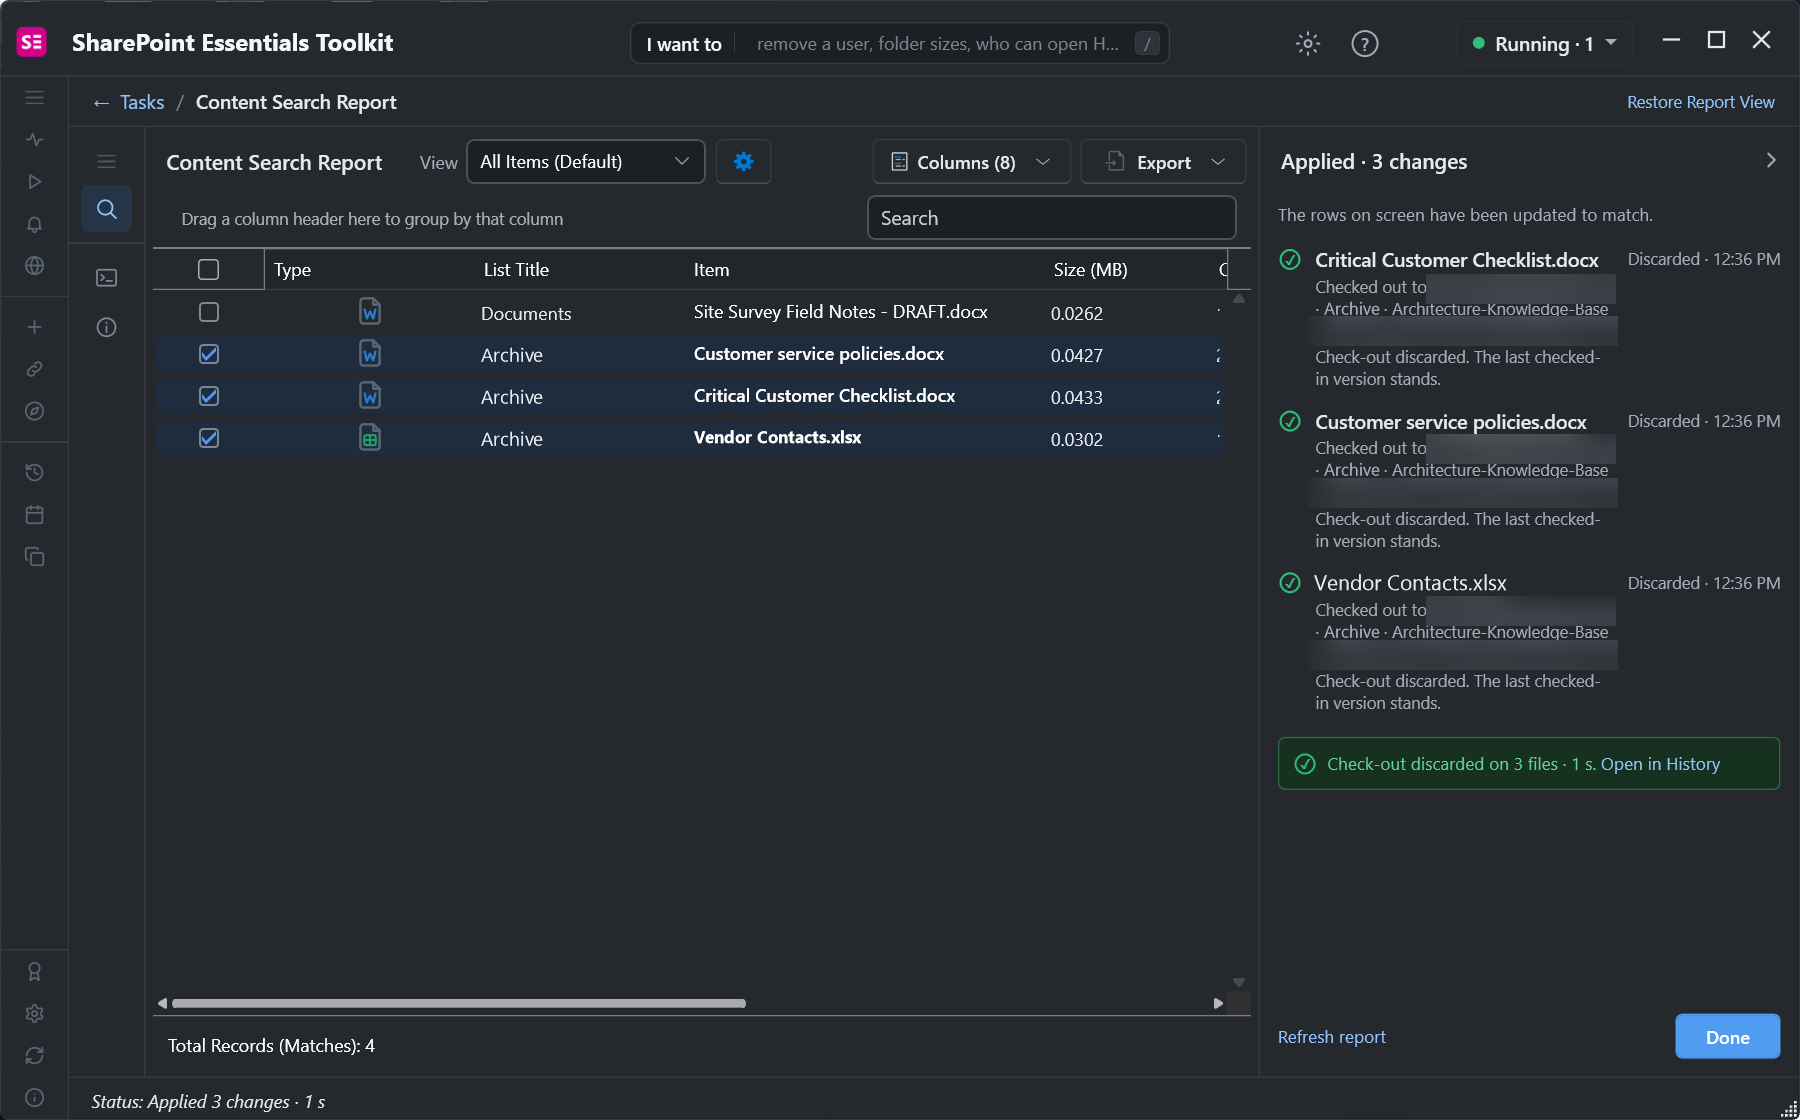Viewport: 1800px width, 1120px height.
Task: Uncheck the Critical Customer Checklist.docx row checkbox
Action: pyautogui.click(x=208, y=396)
